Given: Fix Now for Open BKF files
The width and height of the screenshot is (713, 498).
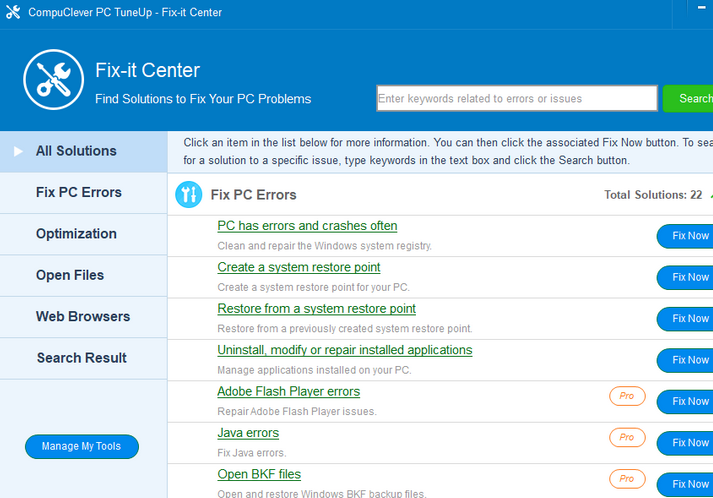Looking at the screenshot, I should tap(685, 484).
